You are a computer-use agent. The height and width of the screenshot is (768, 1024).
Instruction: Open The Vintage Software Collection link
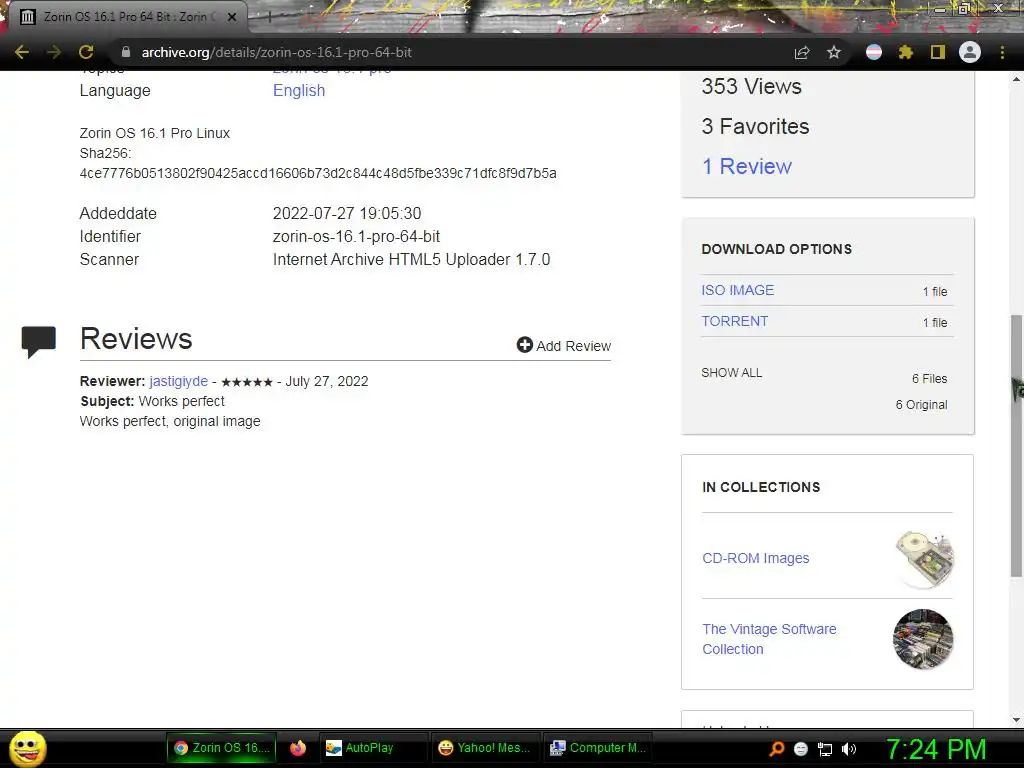(769, 639)
